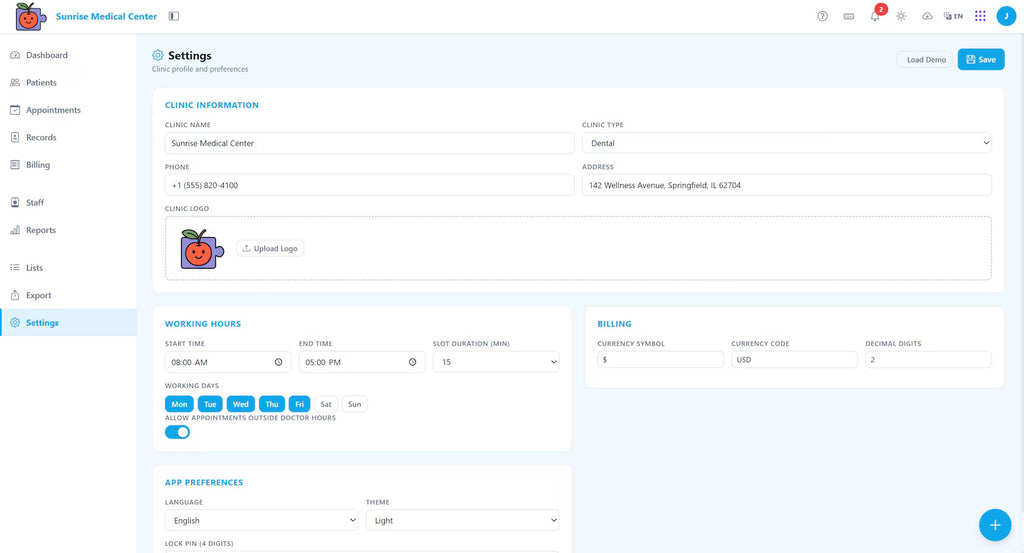1024x553 pixels.
Task: Click the Save button
Action: tap(981, 59)
